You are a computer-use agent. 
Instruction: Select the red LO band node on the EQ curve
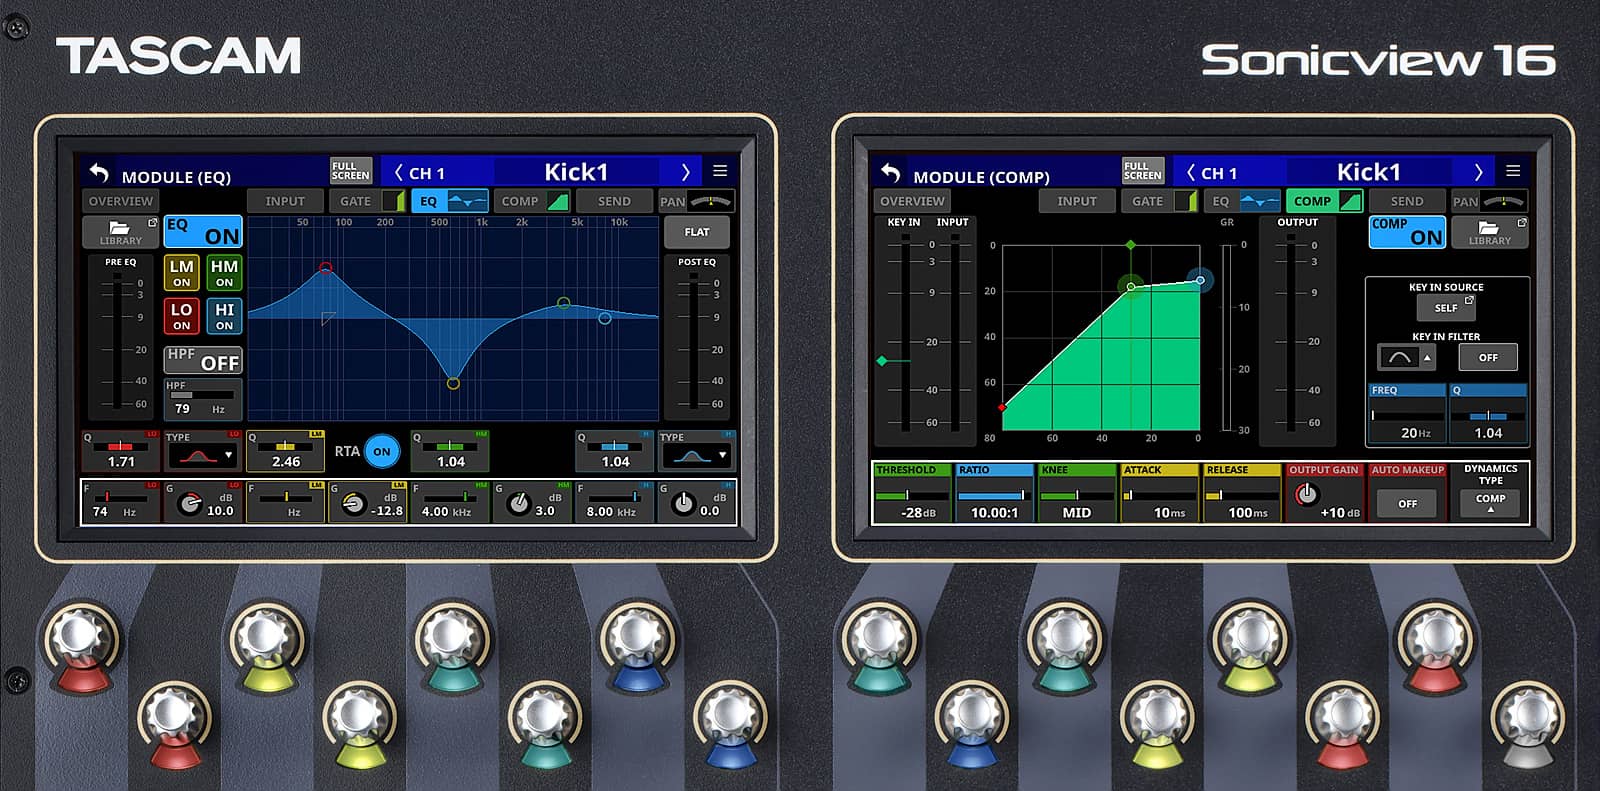tap(325, 267)
